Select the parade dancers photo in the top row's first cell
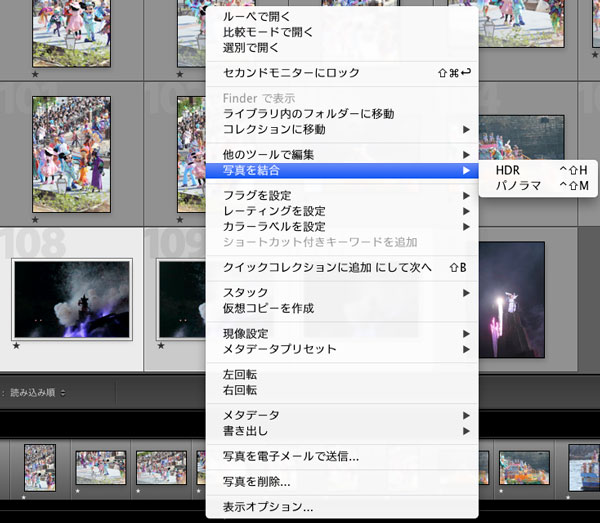600x523 pixels. pos(72,33)
